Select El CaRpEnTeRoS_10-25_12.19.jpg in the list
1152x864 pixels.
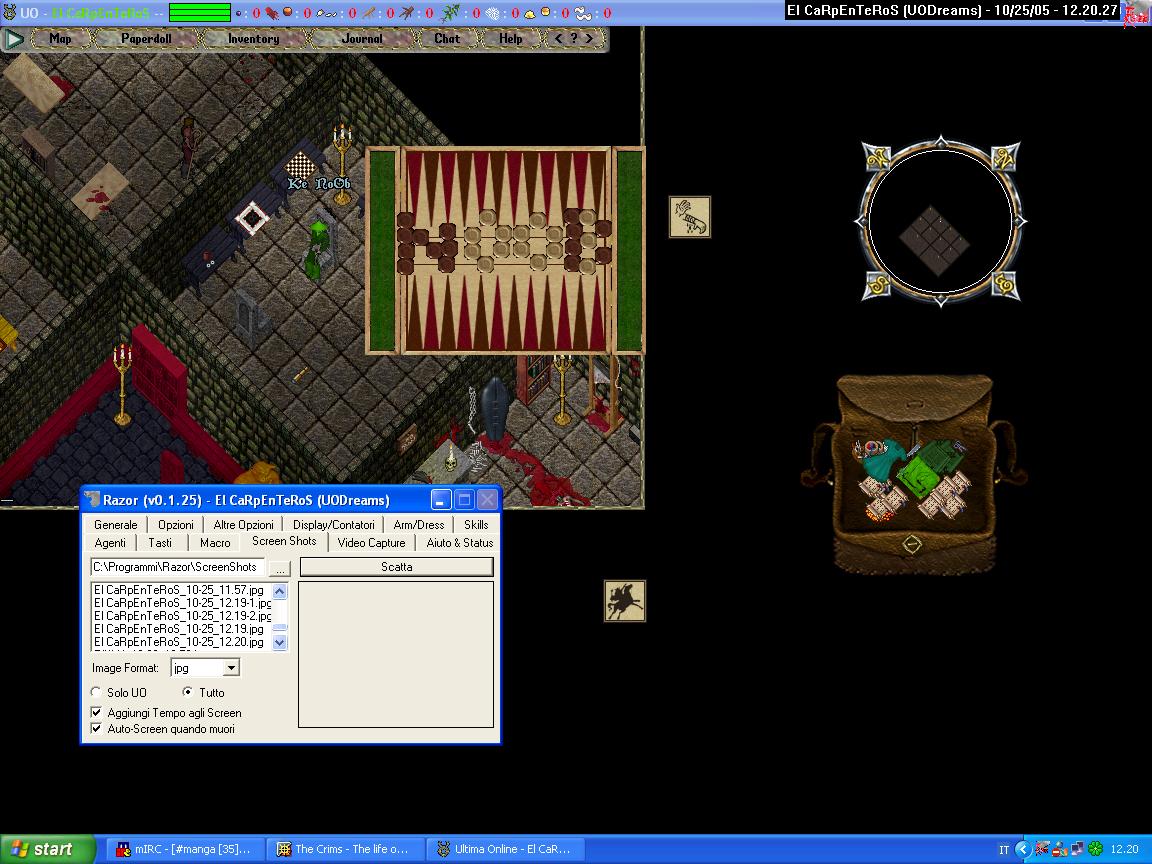click(x=181, y=629)
